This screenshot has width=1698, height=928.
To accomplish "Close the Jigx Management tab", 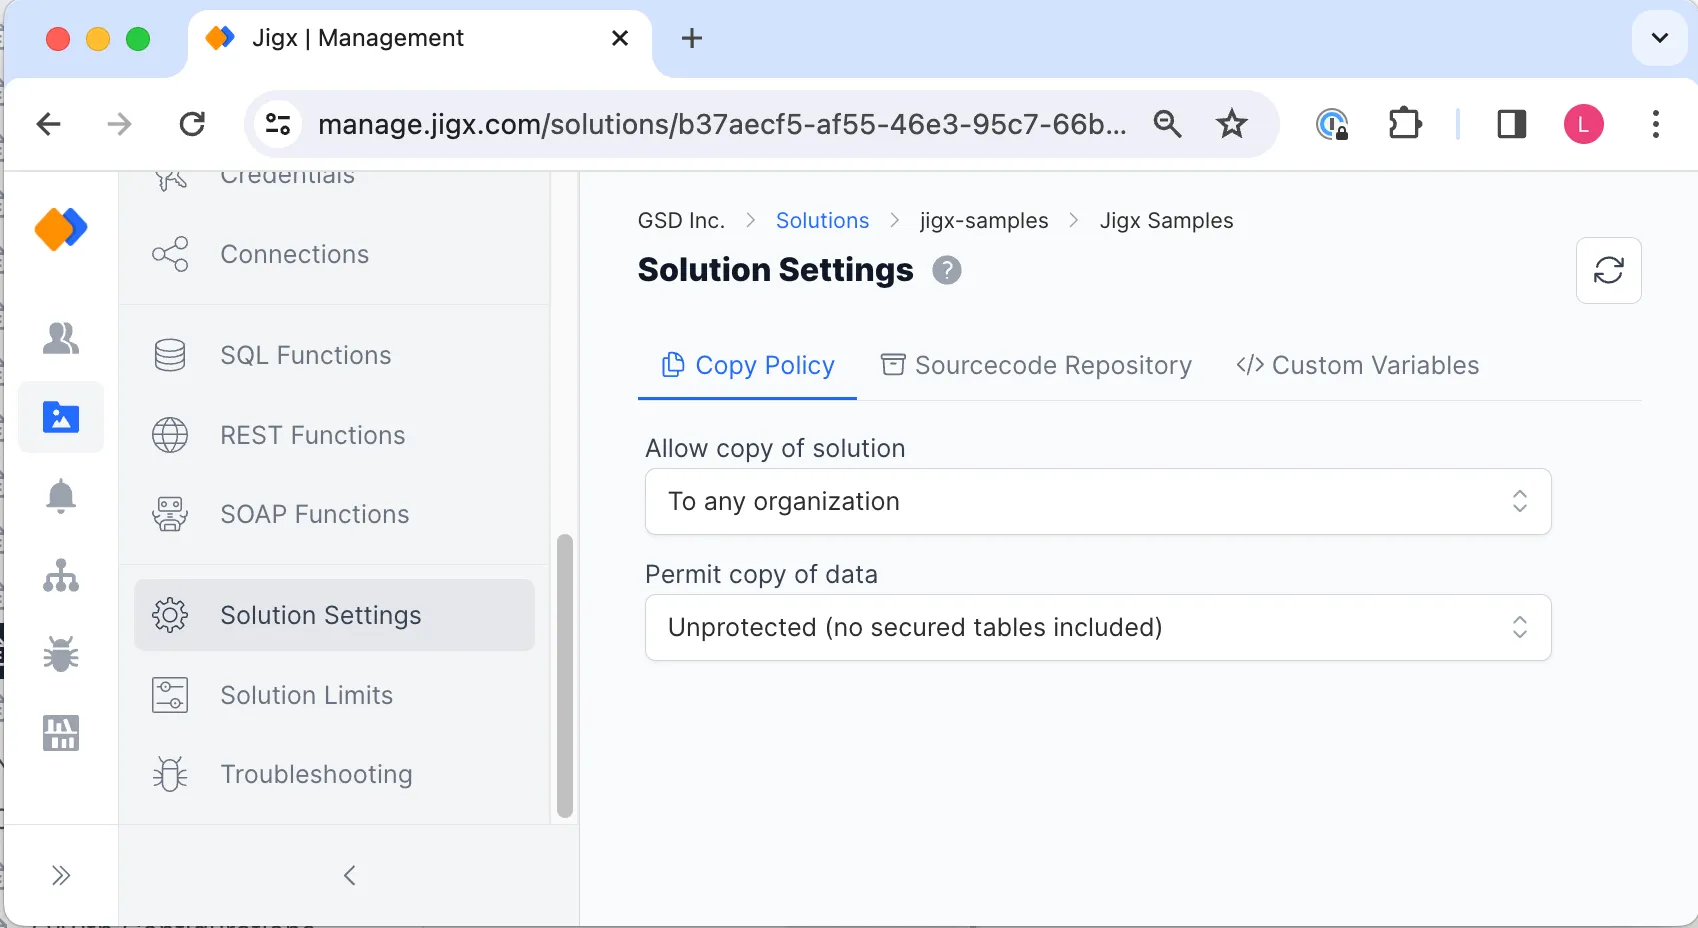I will 620,38.
